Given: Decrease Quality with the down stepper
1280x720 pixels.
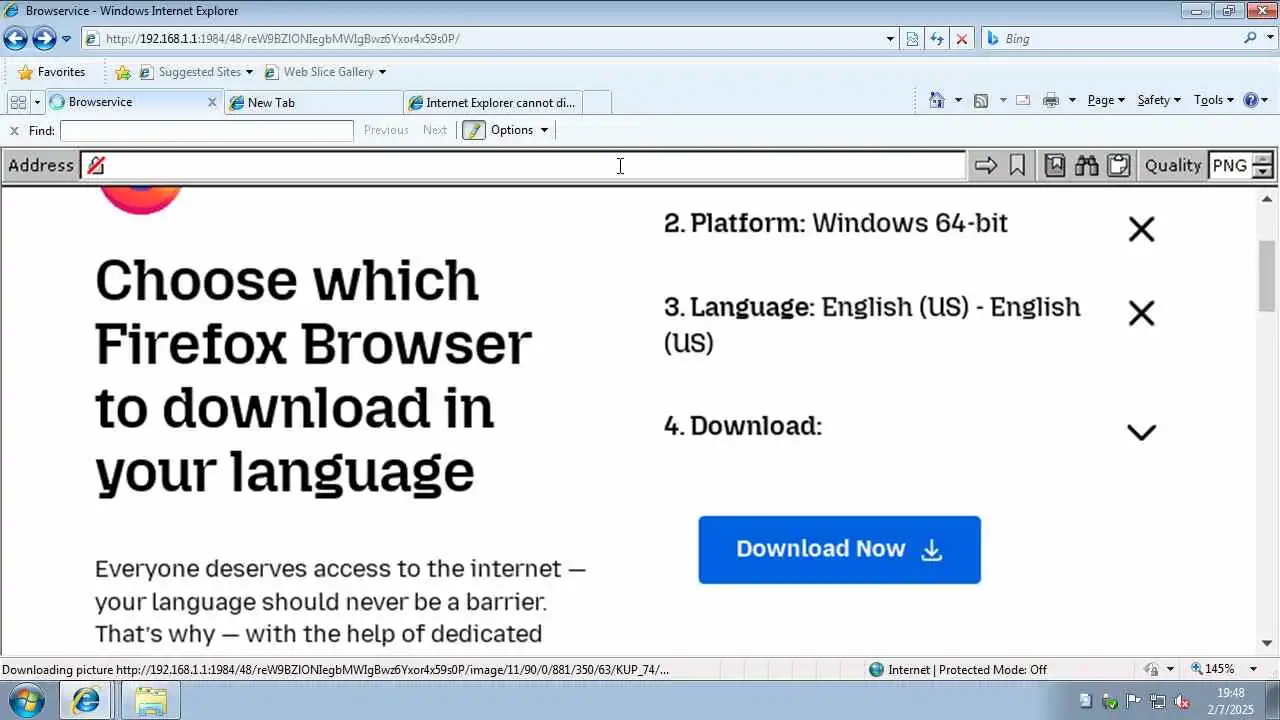Looking at the screenshot, I should point(1263,173).
